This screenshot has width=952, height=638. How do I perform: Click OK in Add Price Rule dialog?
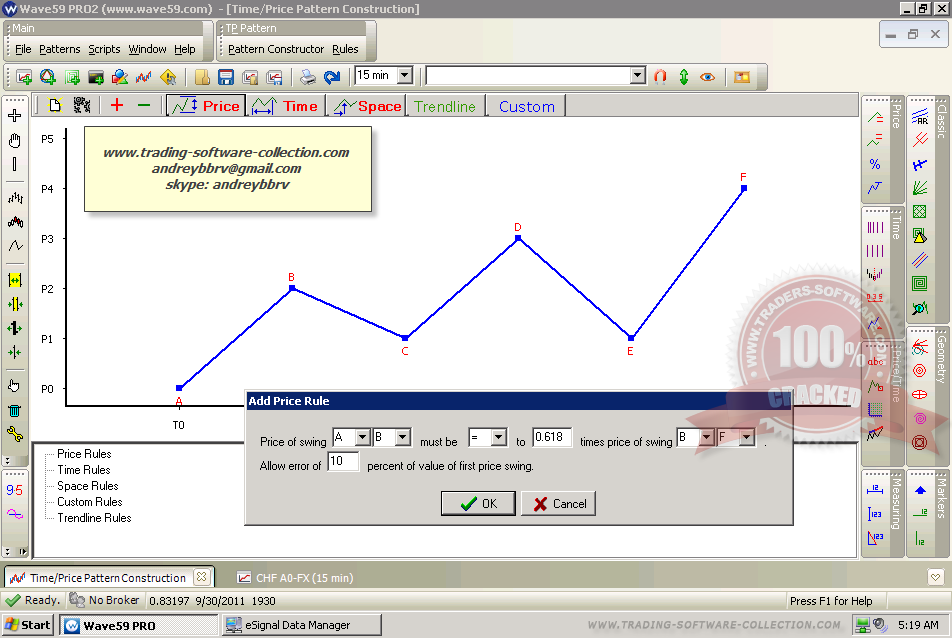(x=478, y=504)
